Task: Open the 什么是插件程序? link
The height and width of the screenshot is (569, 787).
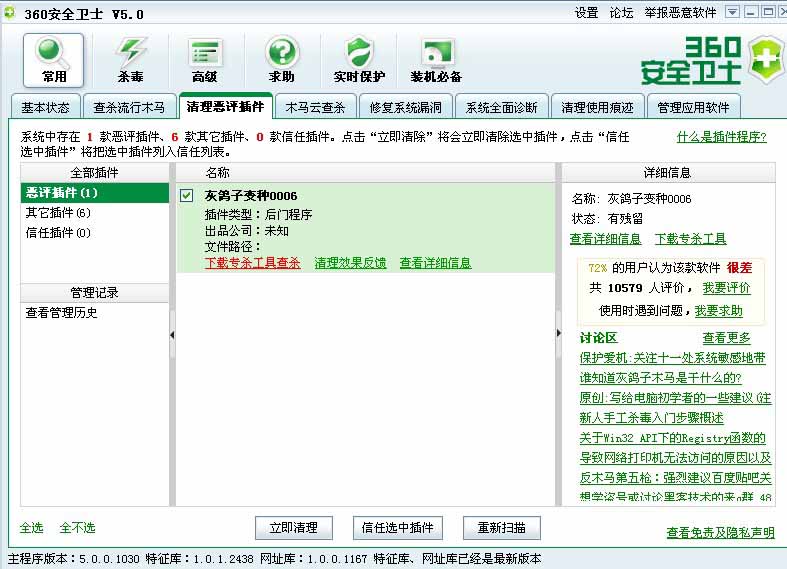Action: [722, 136]
